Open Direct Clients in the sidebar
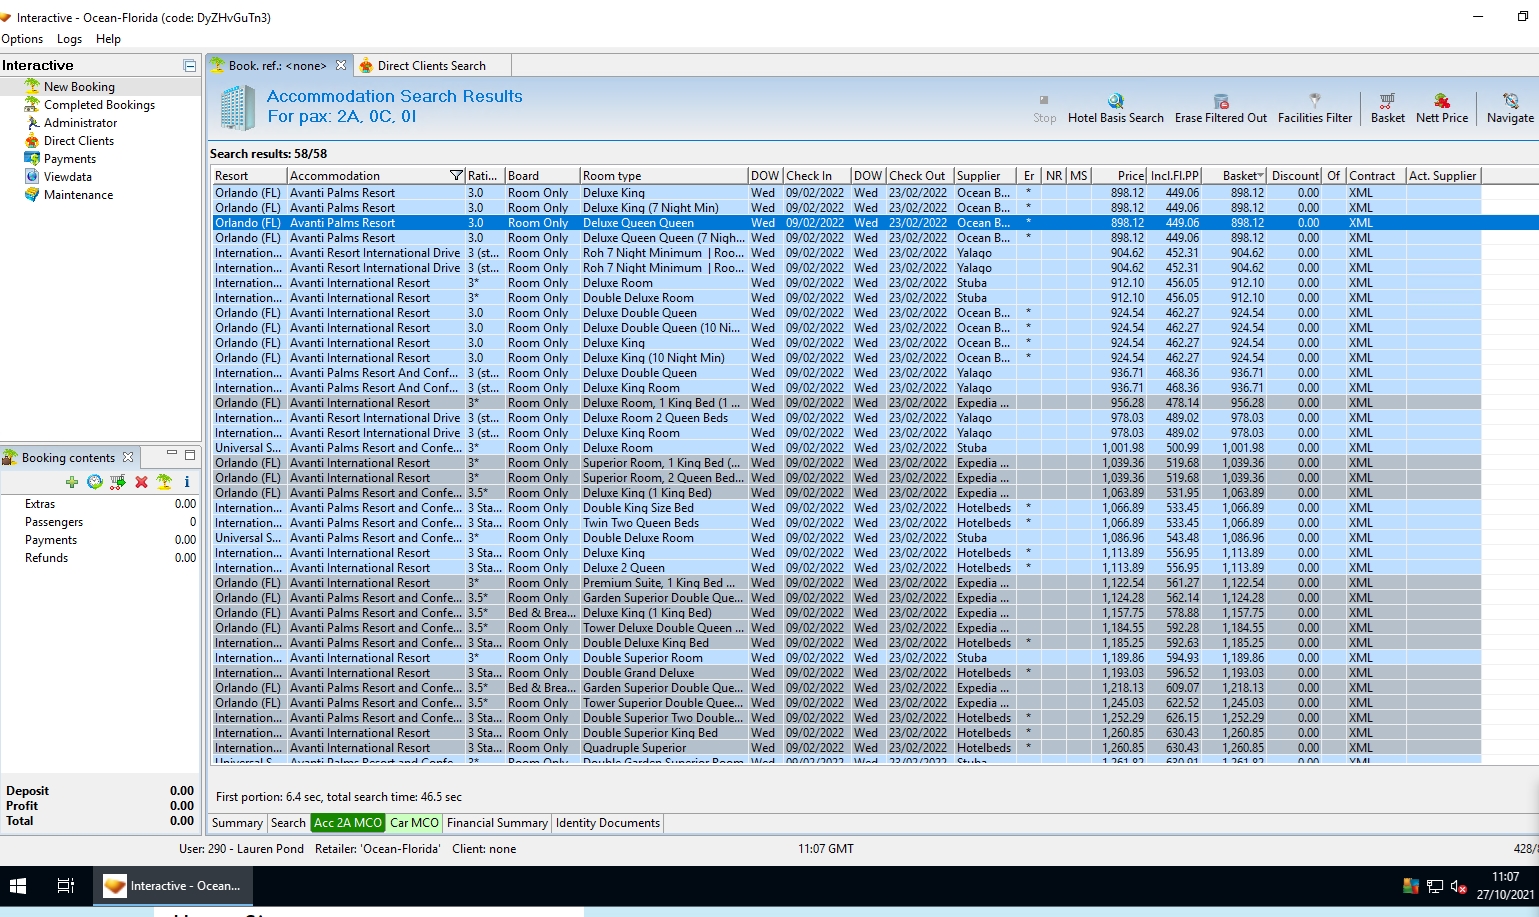 tap(79, 141)
